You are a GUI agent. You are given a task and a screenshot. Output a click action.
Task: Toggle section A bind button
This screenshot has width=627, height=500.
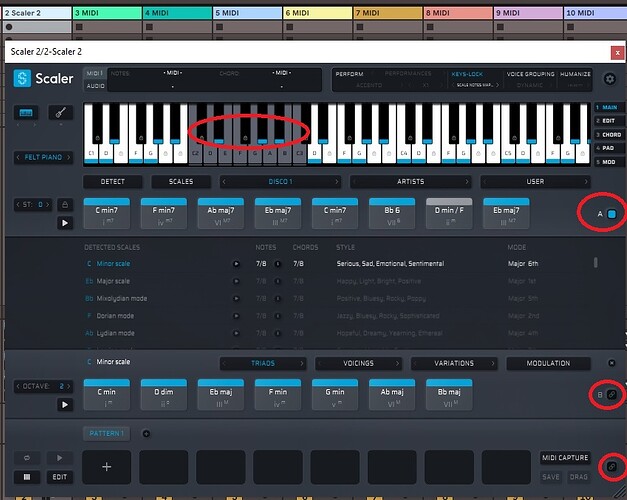point(611,214)
